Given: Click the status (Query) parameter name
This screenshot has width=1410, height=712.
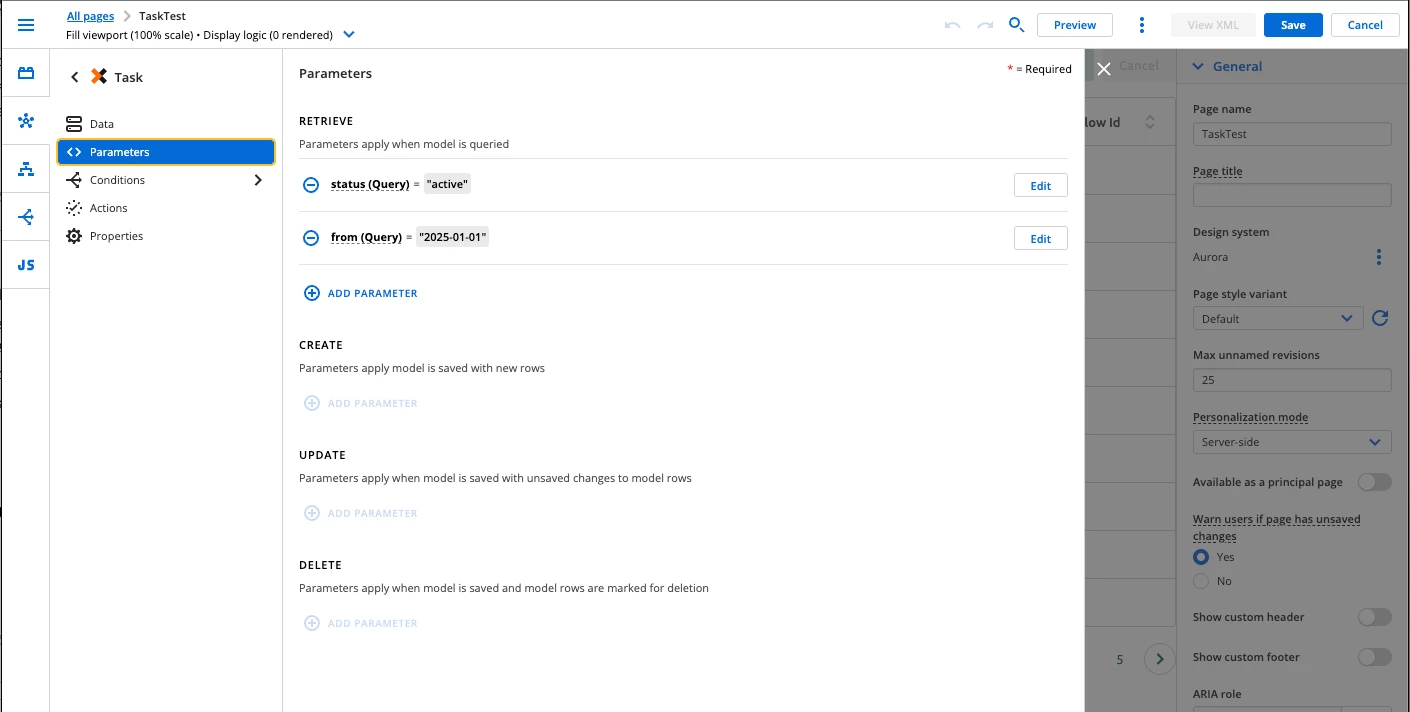Looking at the screenshot, I should (x=370, y=185).
